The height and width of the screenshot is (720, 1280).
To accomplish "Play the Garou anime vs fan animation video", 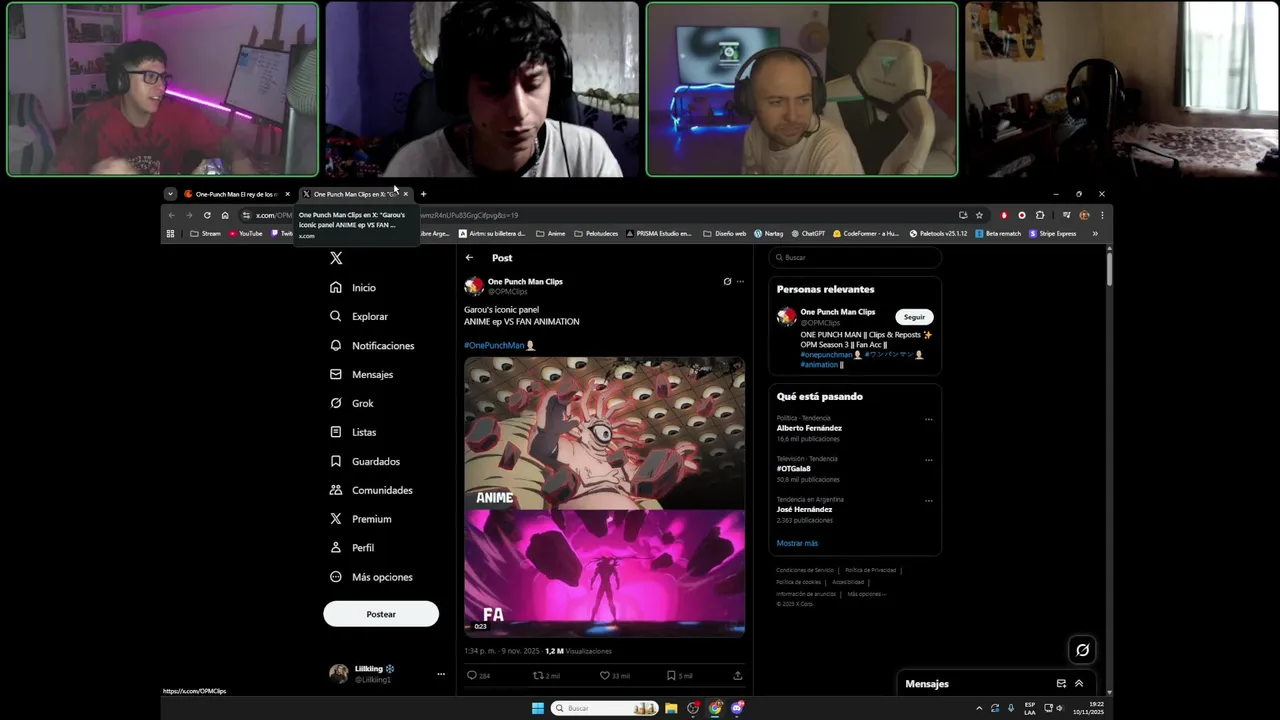I will [x=604, y=497].
